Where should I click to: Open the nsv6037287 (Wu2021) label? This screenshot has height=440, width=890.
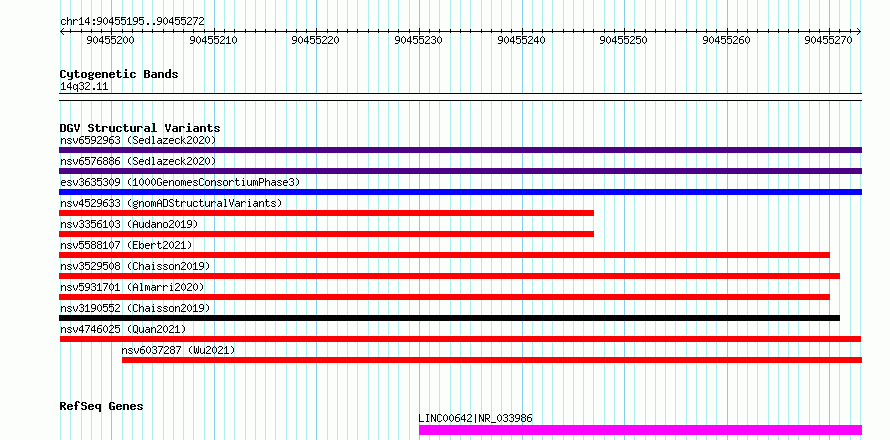178,350
